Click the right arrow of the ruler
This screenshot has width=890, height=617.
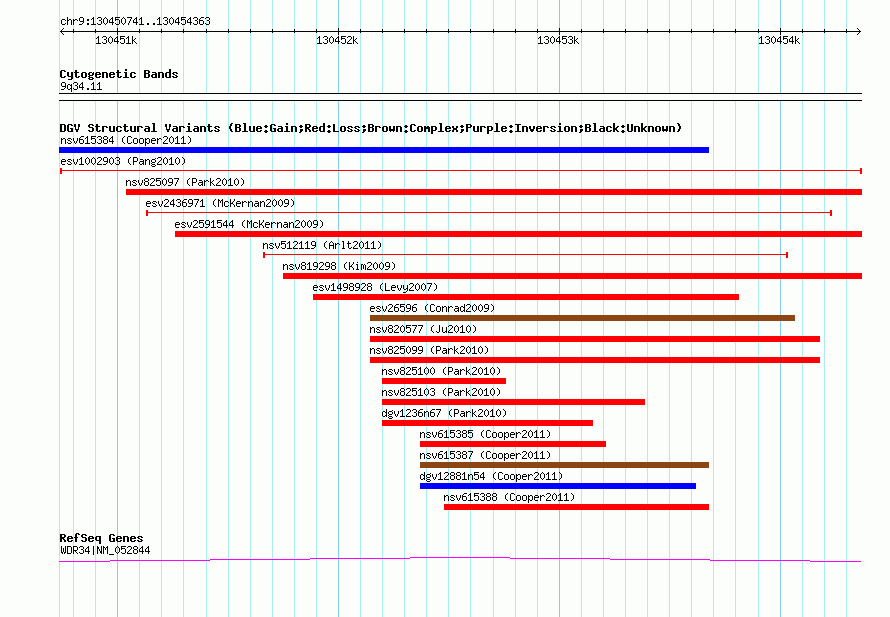858,32
